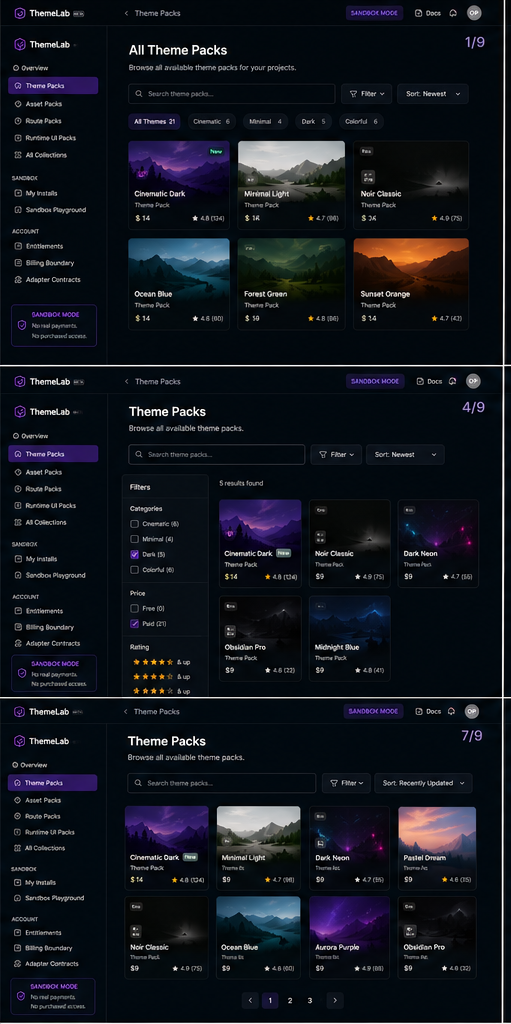Select the Minimal 4 filter tab
Image resolution: width=511 pixels, height=1024 pixels.
pyautogui.click(x=265, y=121)
